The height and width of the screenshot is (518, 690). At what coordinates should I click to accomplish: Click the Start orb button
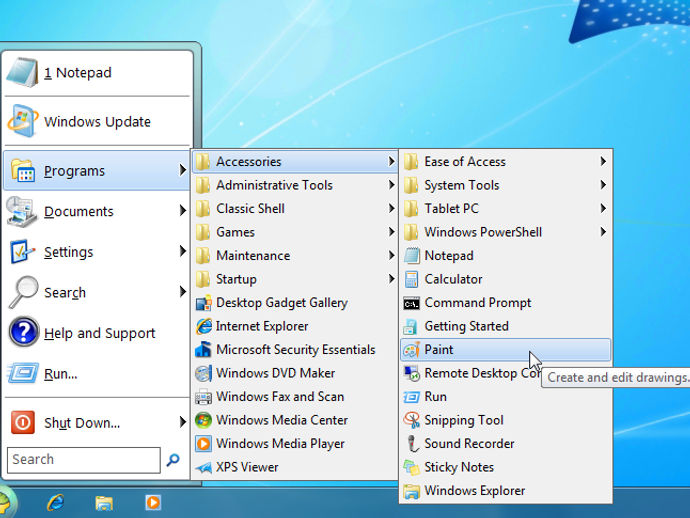(x=5, y=503)
